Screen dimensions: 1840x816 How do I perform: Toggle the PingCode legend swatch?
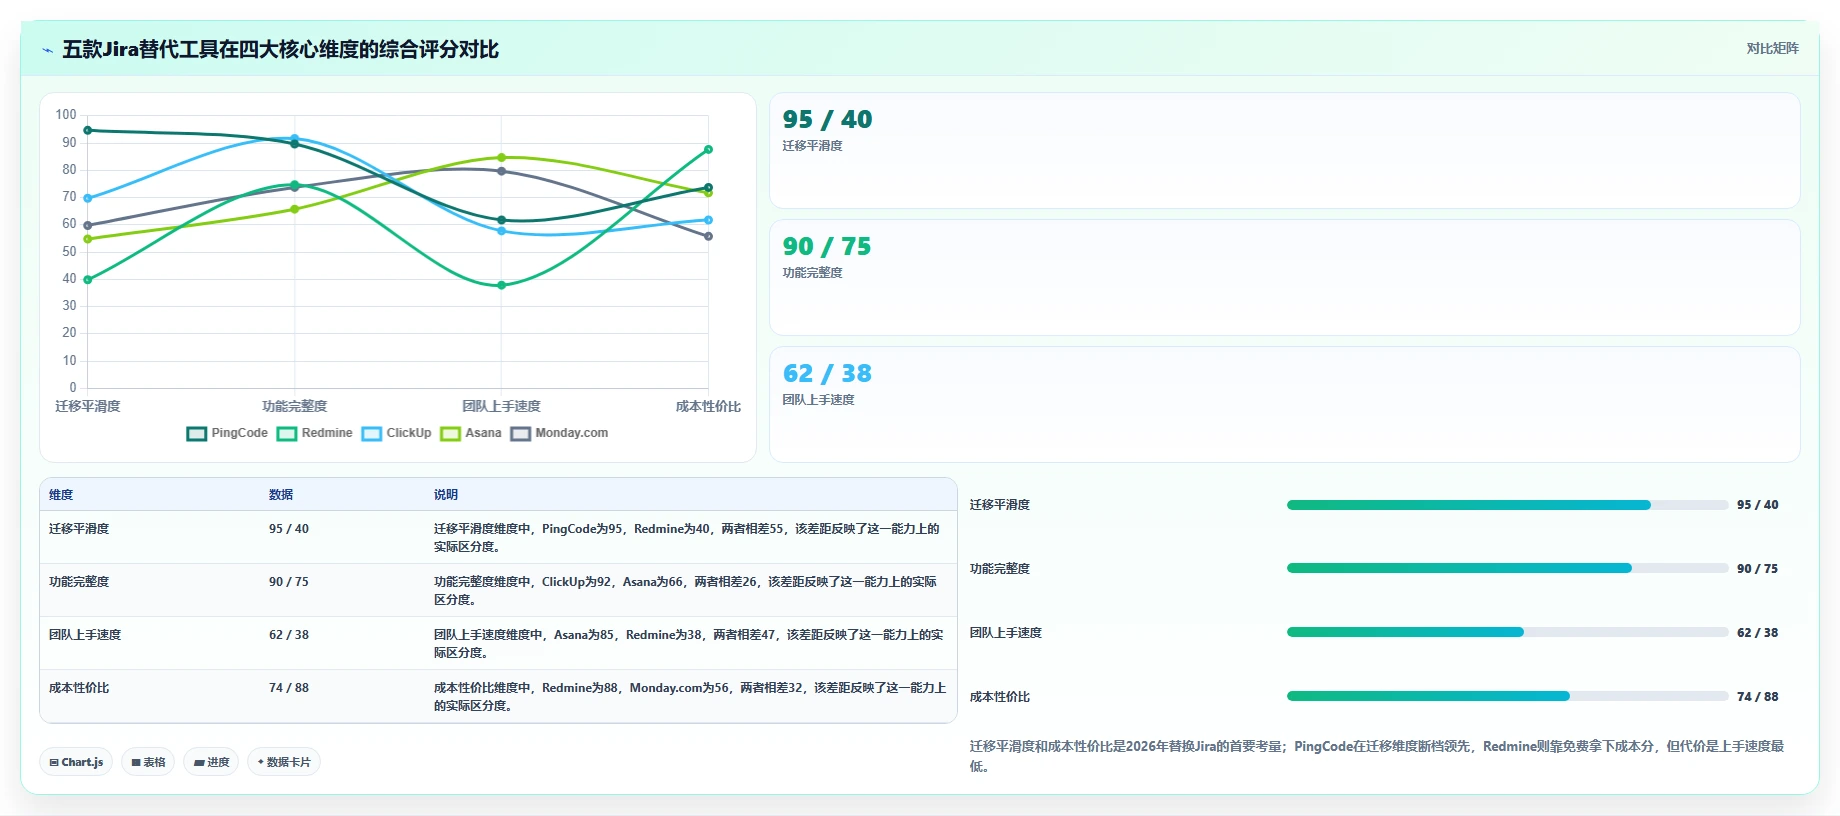click(x=197, y=434)
